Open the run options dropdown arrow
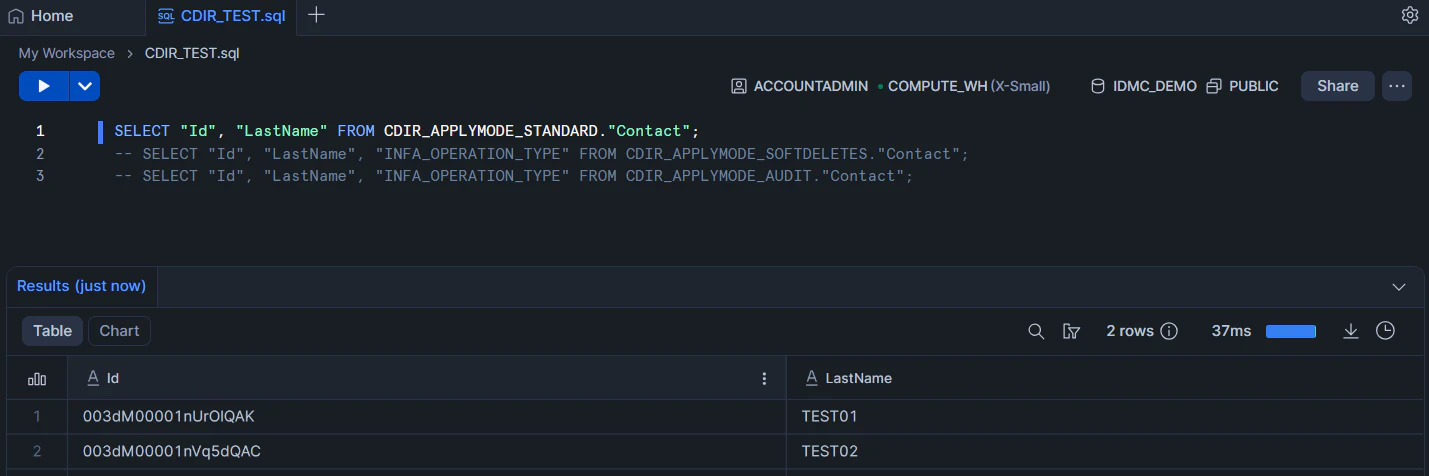Viewport: 1429px width, 476px height. click(x=84, y=86)
